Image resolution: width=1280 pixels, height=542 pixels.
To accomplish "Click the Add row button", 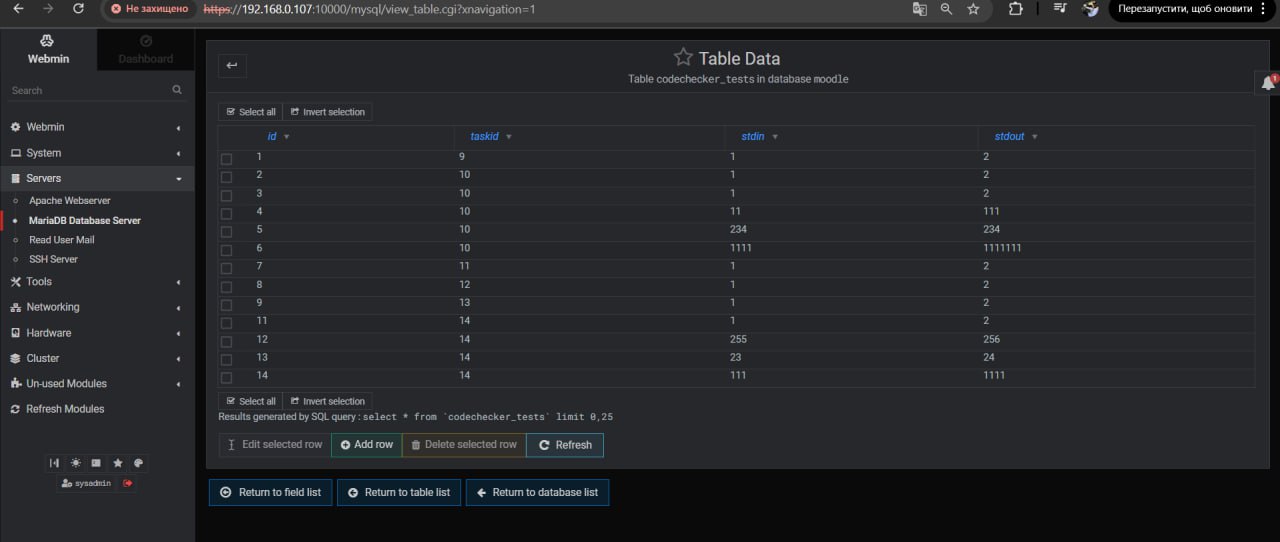I will coord(367,445).
